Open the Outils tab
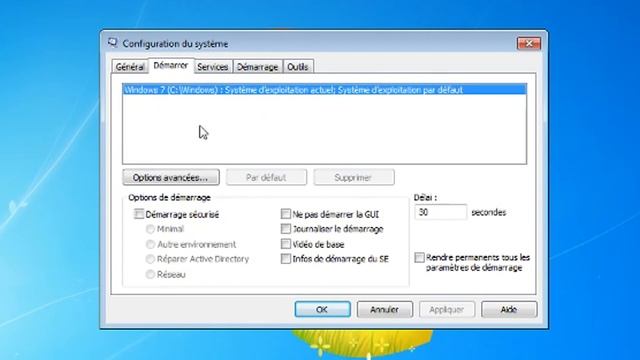The height and width of the screenshot is (360, 640). pyautogui.click(x=298, y=67)
